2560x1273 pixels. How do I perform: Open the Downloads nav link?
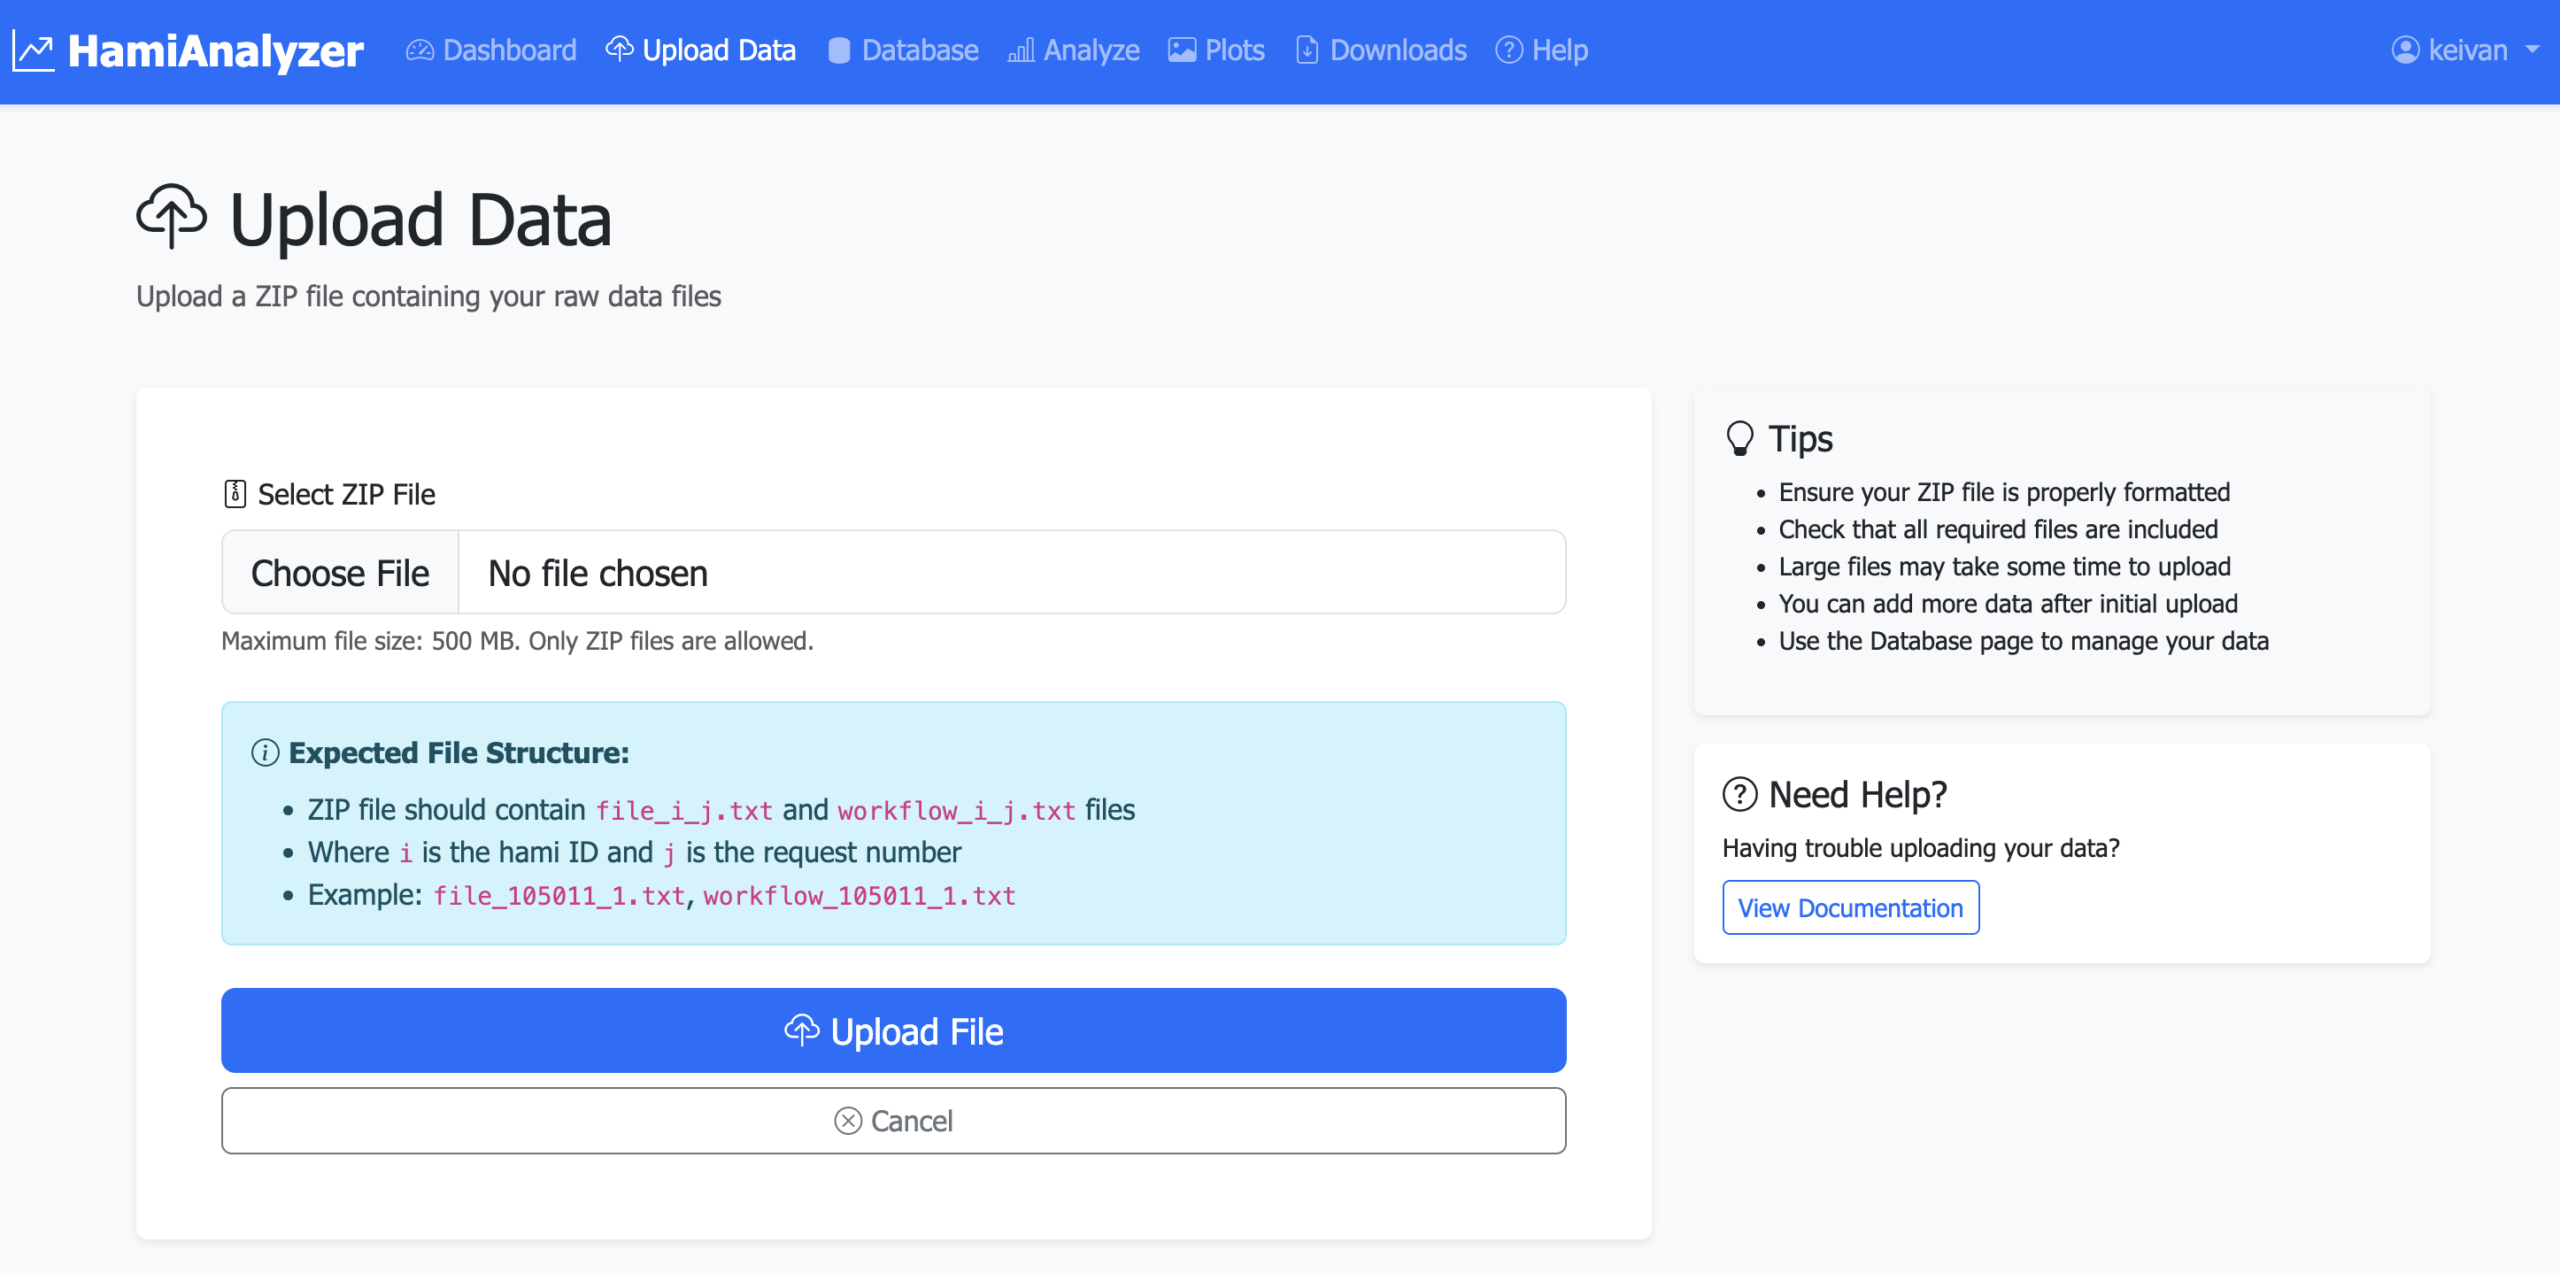click(1381, 50)
